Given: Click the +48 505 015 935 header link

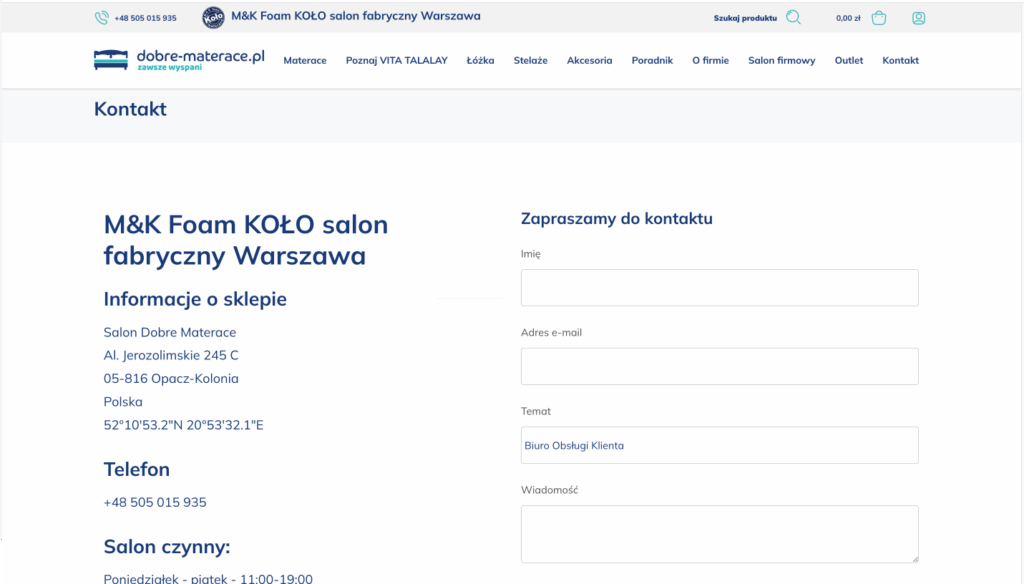Looking at the screenshot, I should 145,18.
